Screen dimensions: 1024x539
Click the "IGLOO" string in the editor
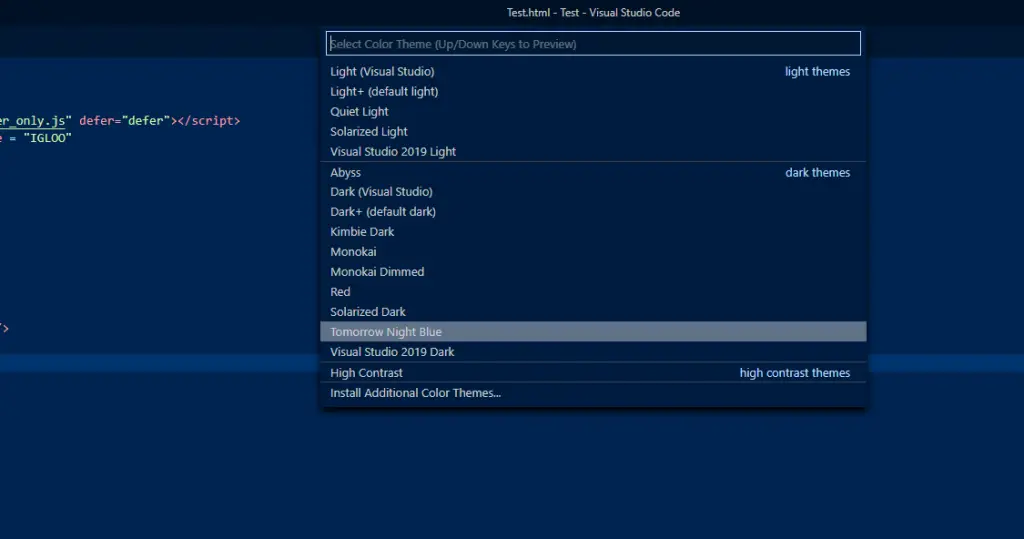[48, 138]
